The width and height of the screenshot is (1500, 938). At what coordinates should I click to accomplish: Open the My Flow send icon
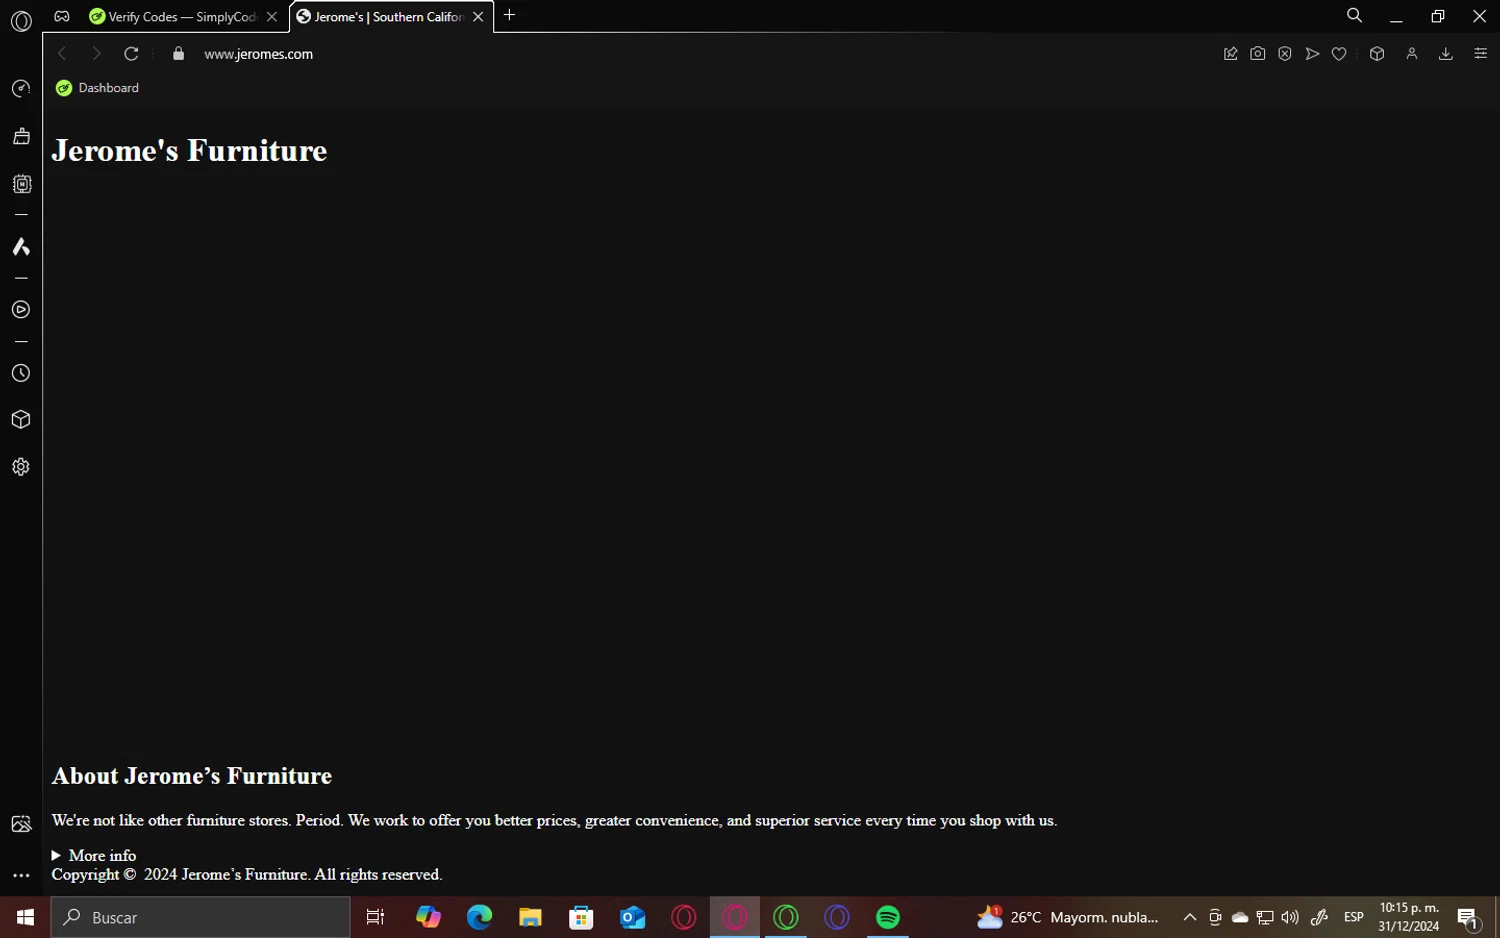click(x=1312, y=54)
